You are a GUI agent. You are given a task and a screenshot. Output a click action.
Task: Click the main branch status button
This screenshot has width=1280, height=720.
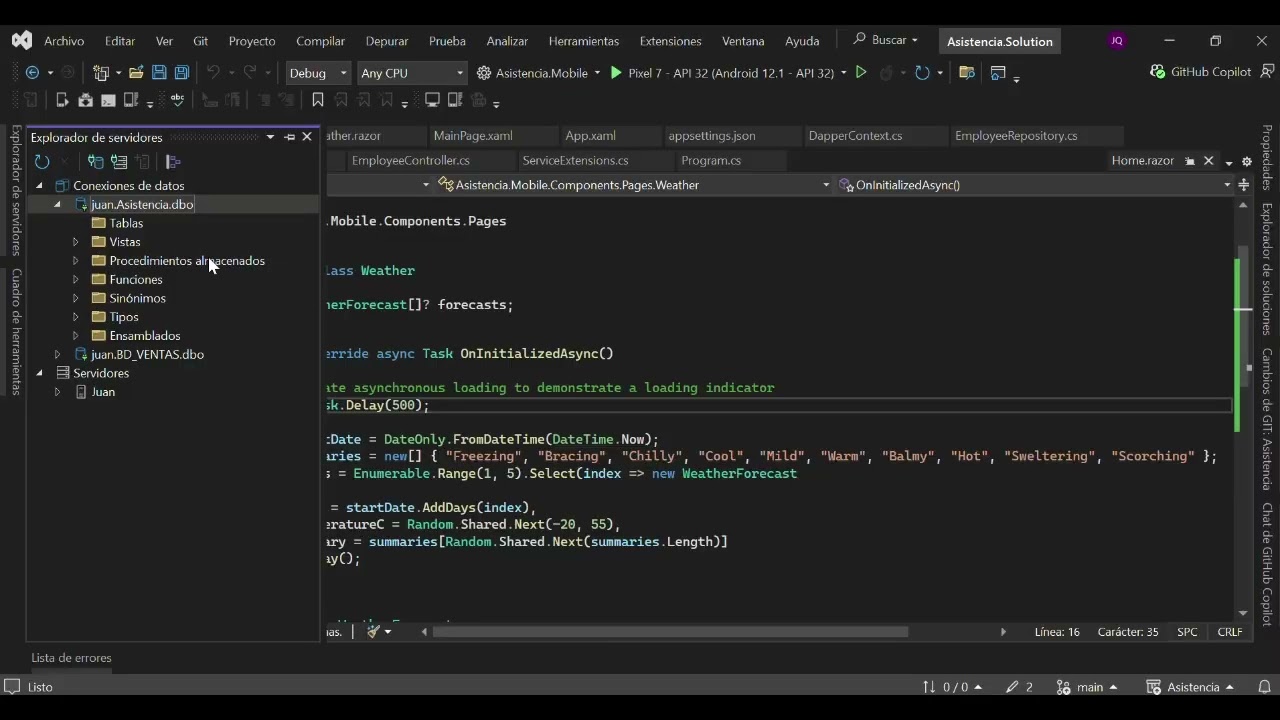pyautogui.click(x=1085, y=687)
